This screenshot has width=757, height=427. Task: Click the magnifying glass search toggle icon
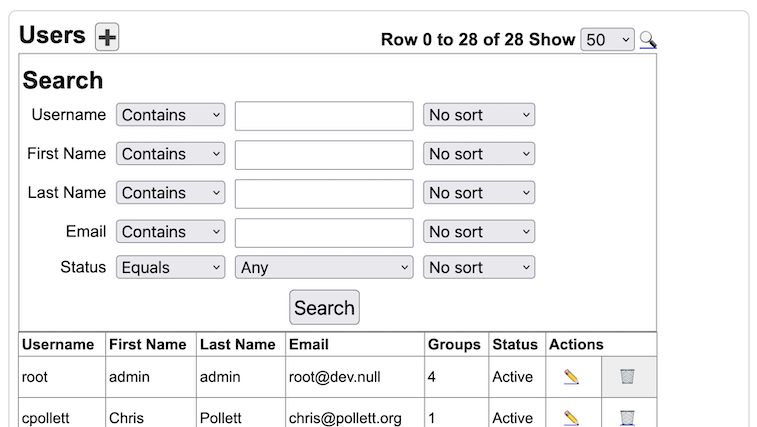pyautogui.click(x=648, y=40)
